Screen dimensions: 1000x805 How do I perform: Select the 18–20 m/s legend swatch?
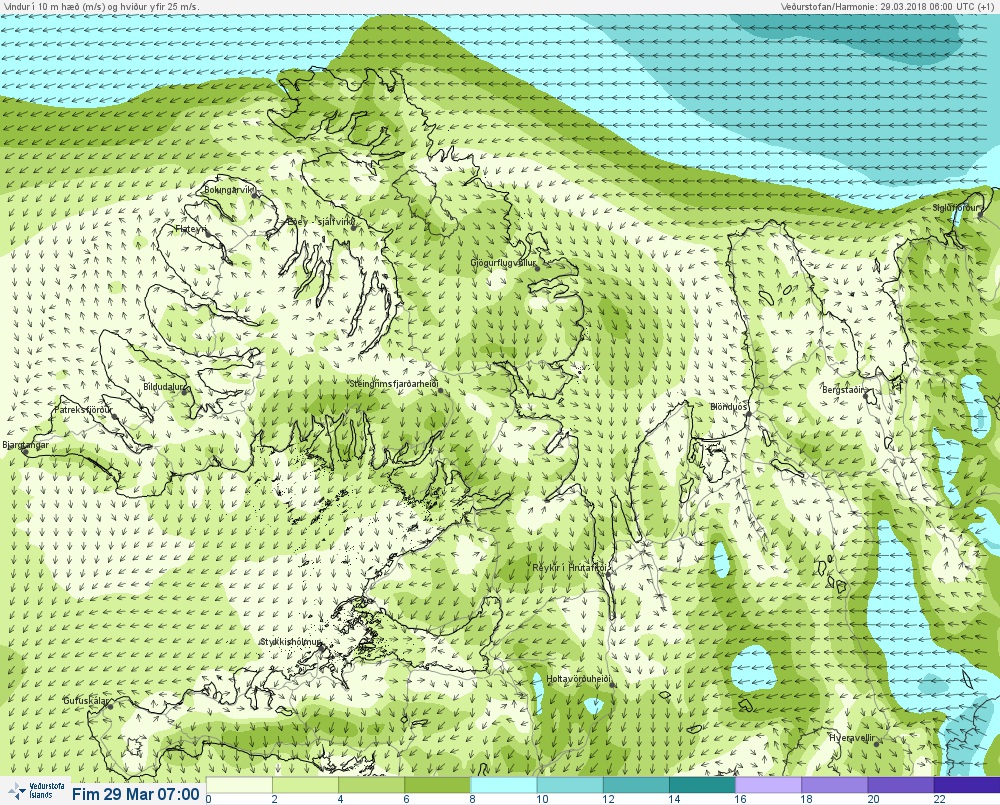tap(835, 785)
